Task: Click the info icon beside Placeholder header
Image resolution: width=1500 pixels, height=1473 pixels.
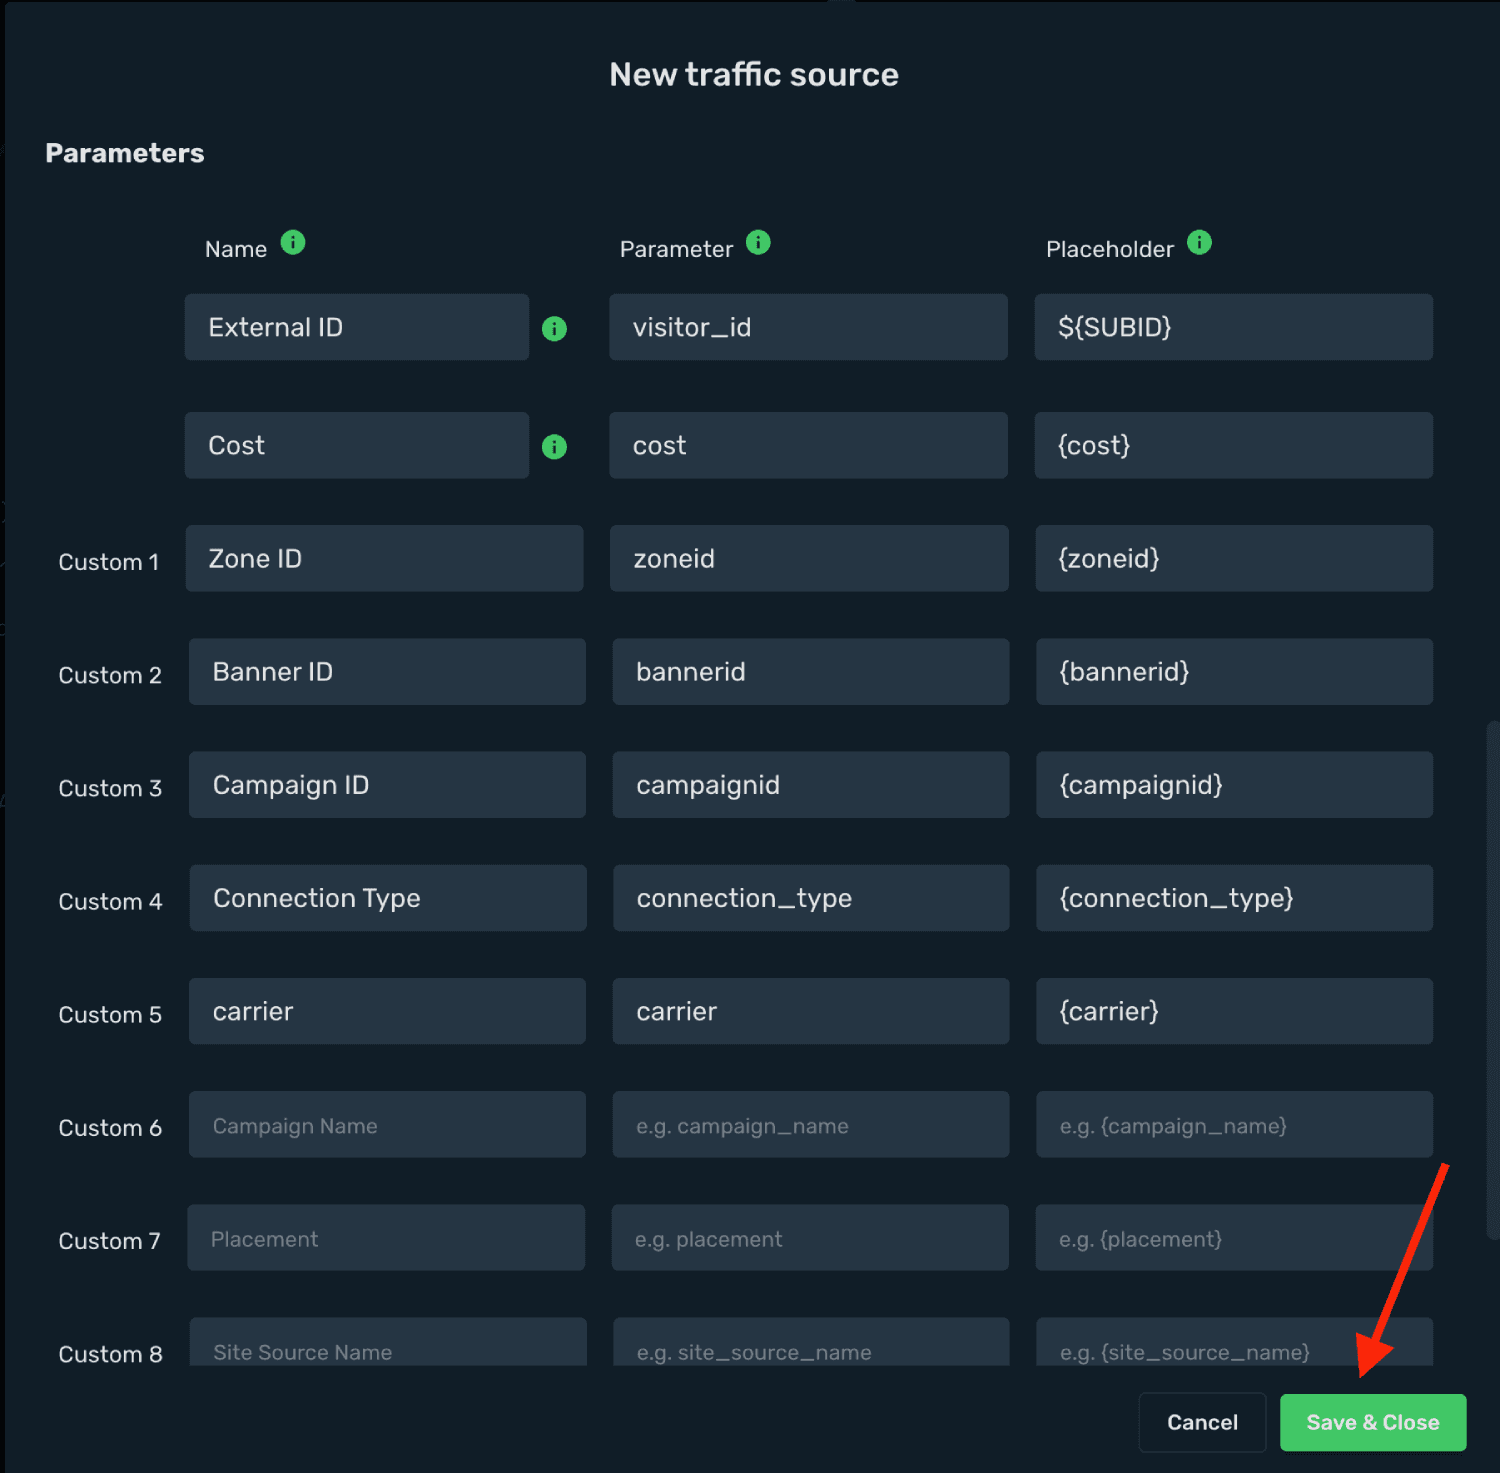Action: coord(1200,243)
